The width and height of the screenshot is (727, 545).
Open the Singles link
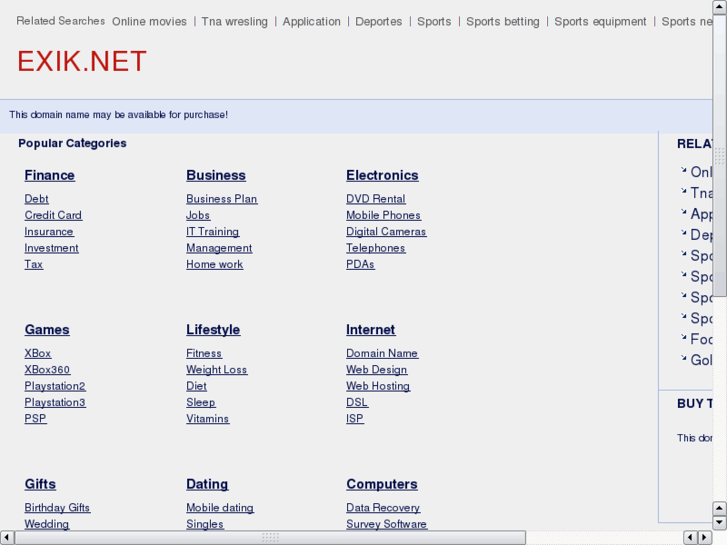(x=205, y=524)
